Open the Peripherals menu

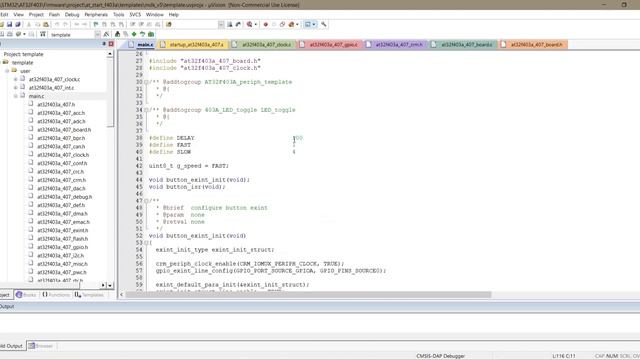tap(96, 15)
